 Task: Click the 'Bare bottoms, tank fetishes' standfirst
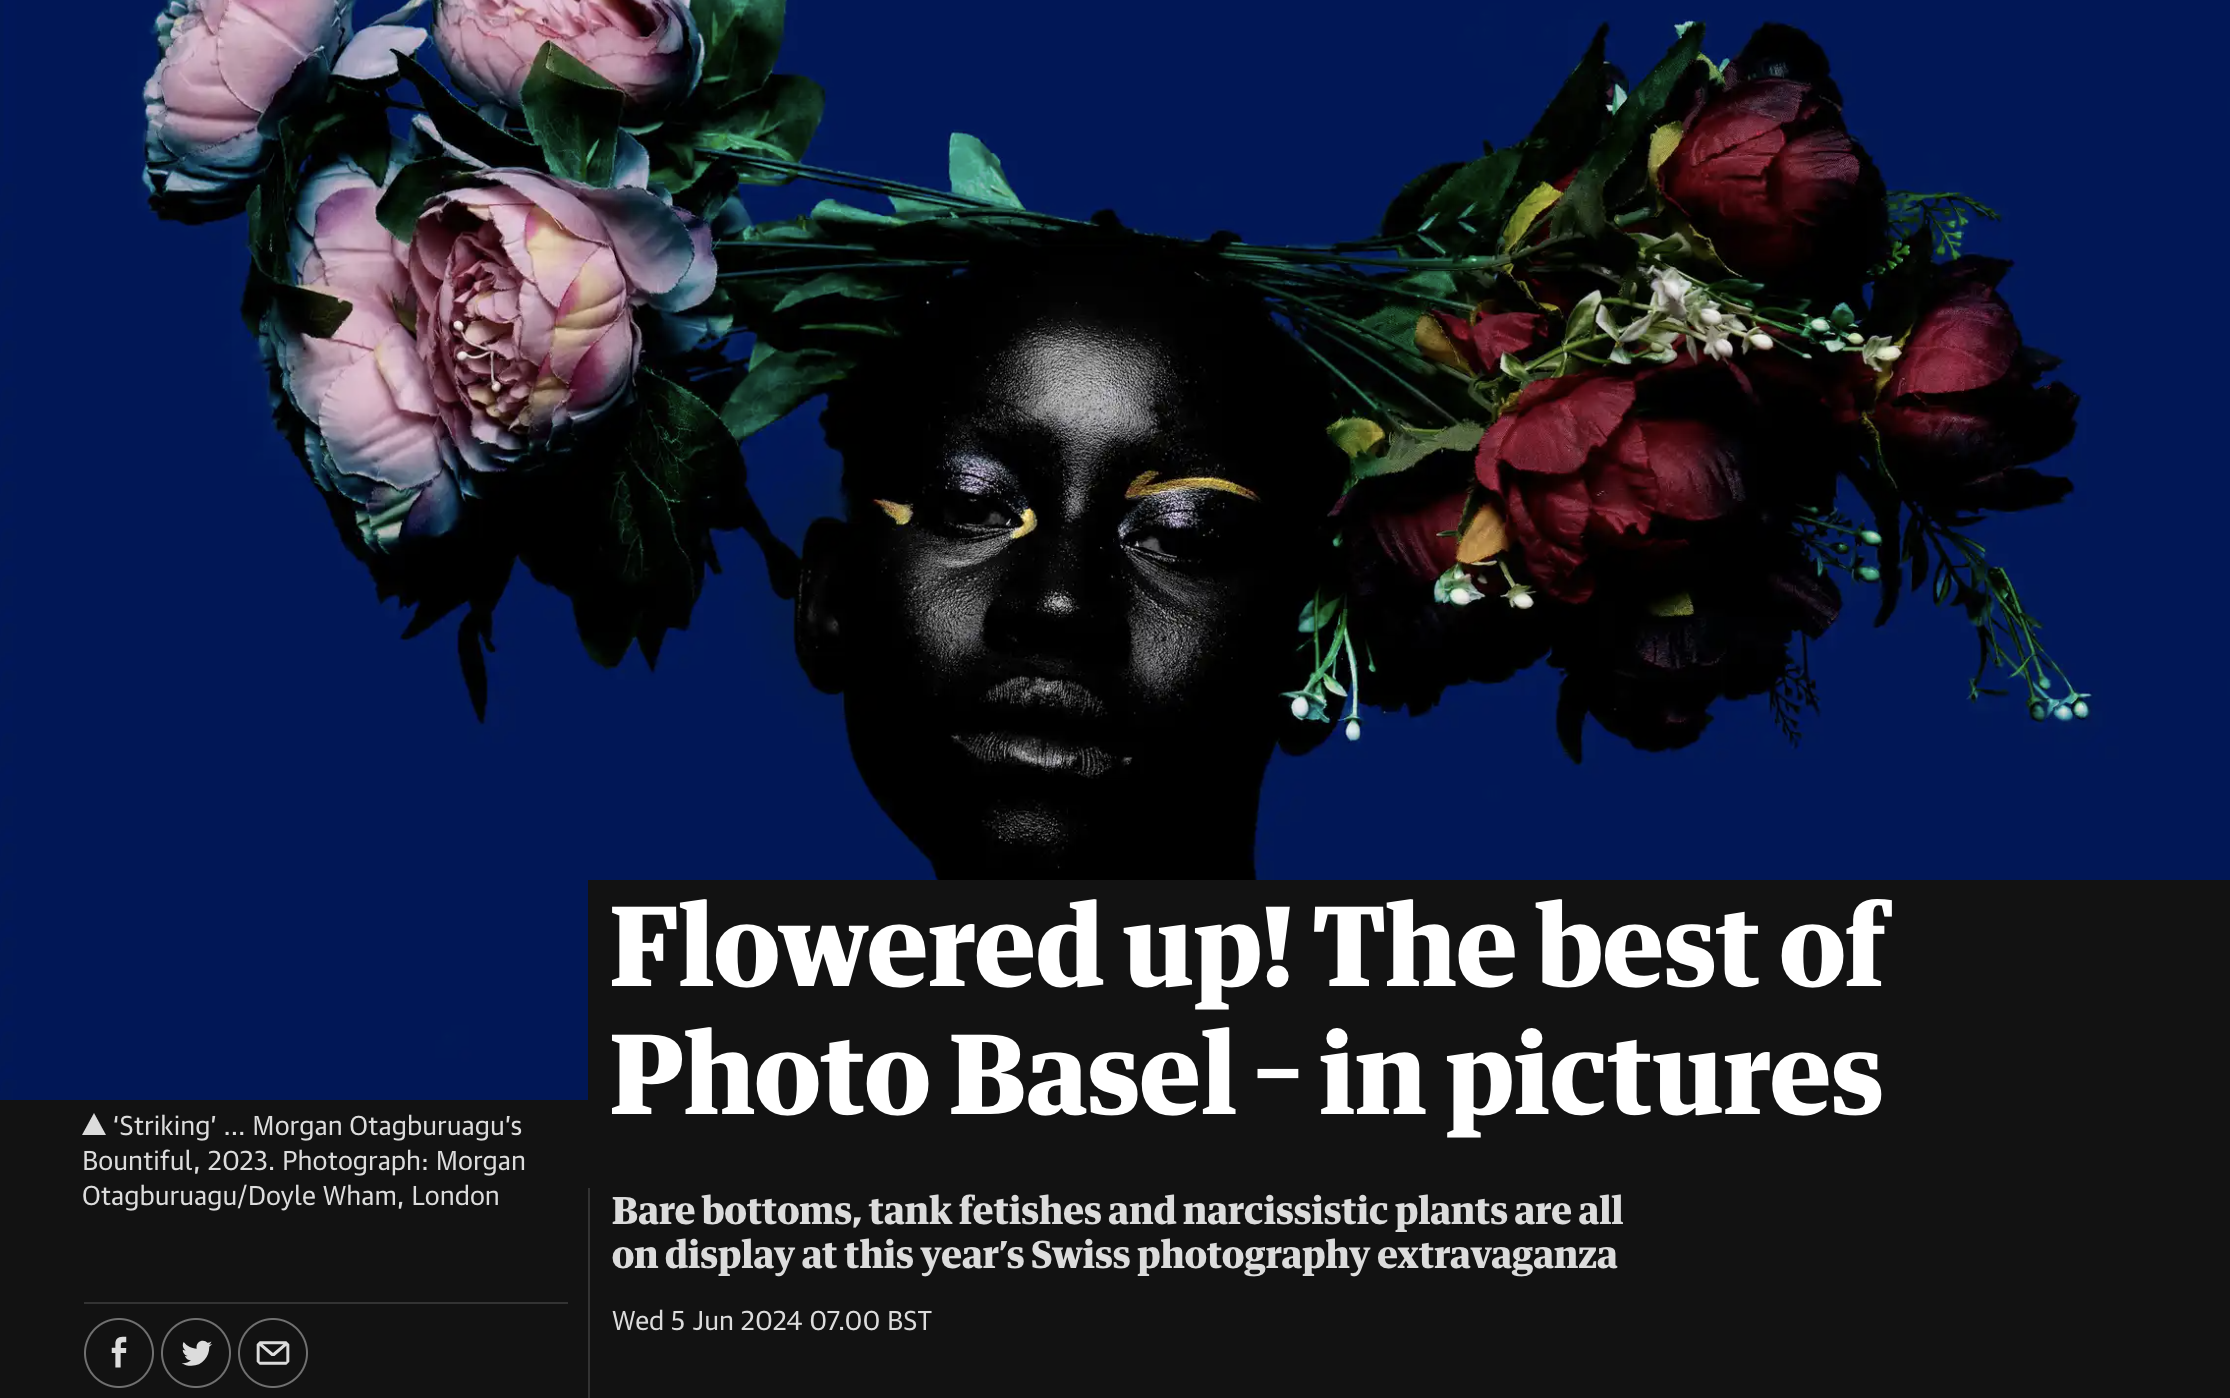[x=1116, y=1232]
